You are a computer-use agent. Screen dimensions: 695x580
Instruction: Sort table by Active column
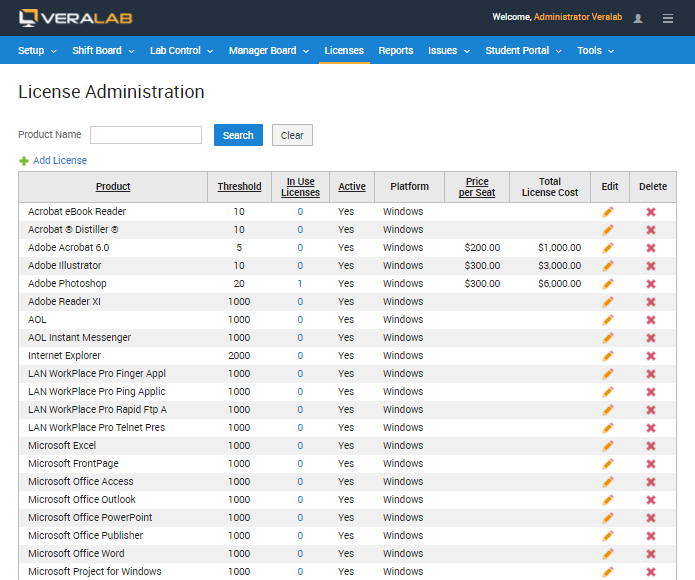352,187
